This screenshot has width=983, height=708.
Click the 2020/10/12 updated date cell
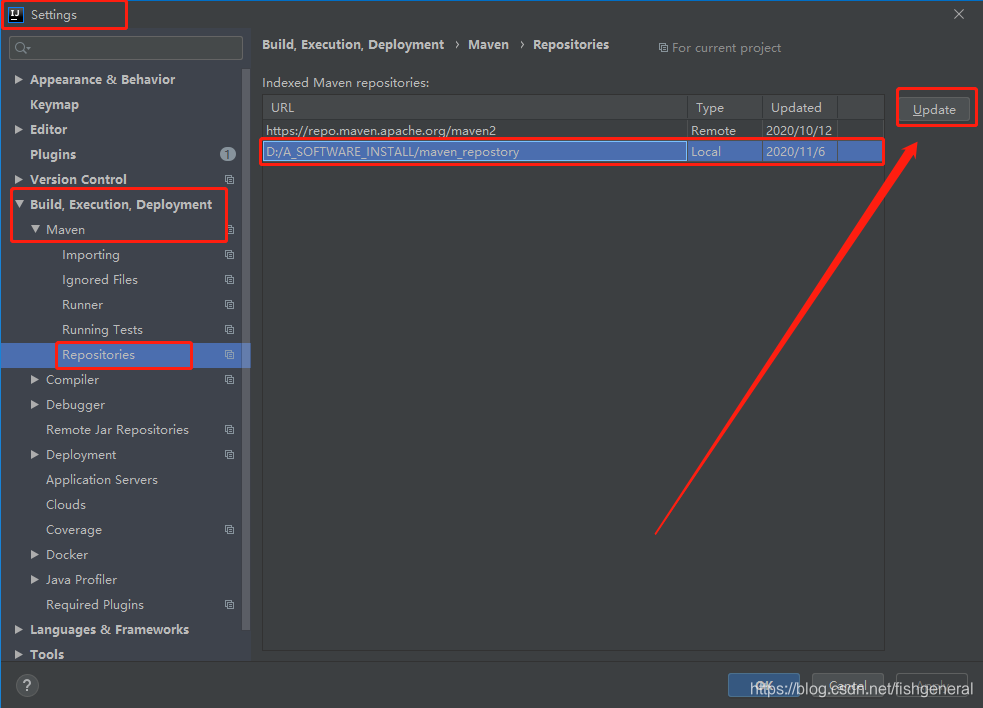(x=799, y=130)
